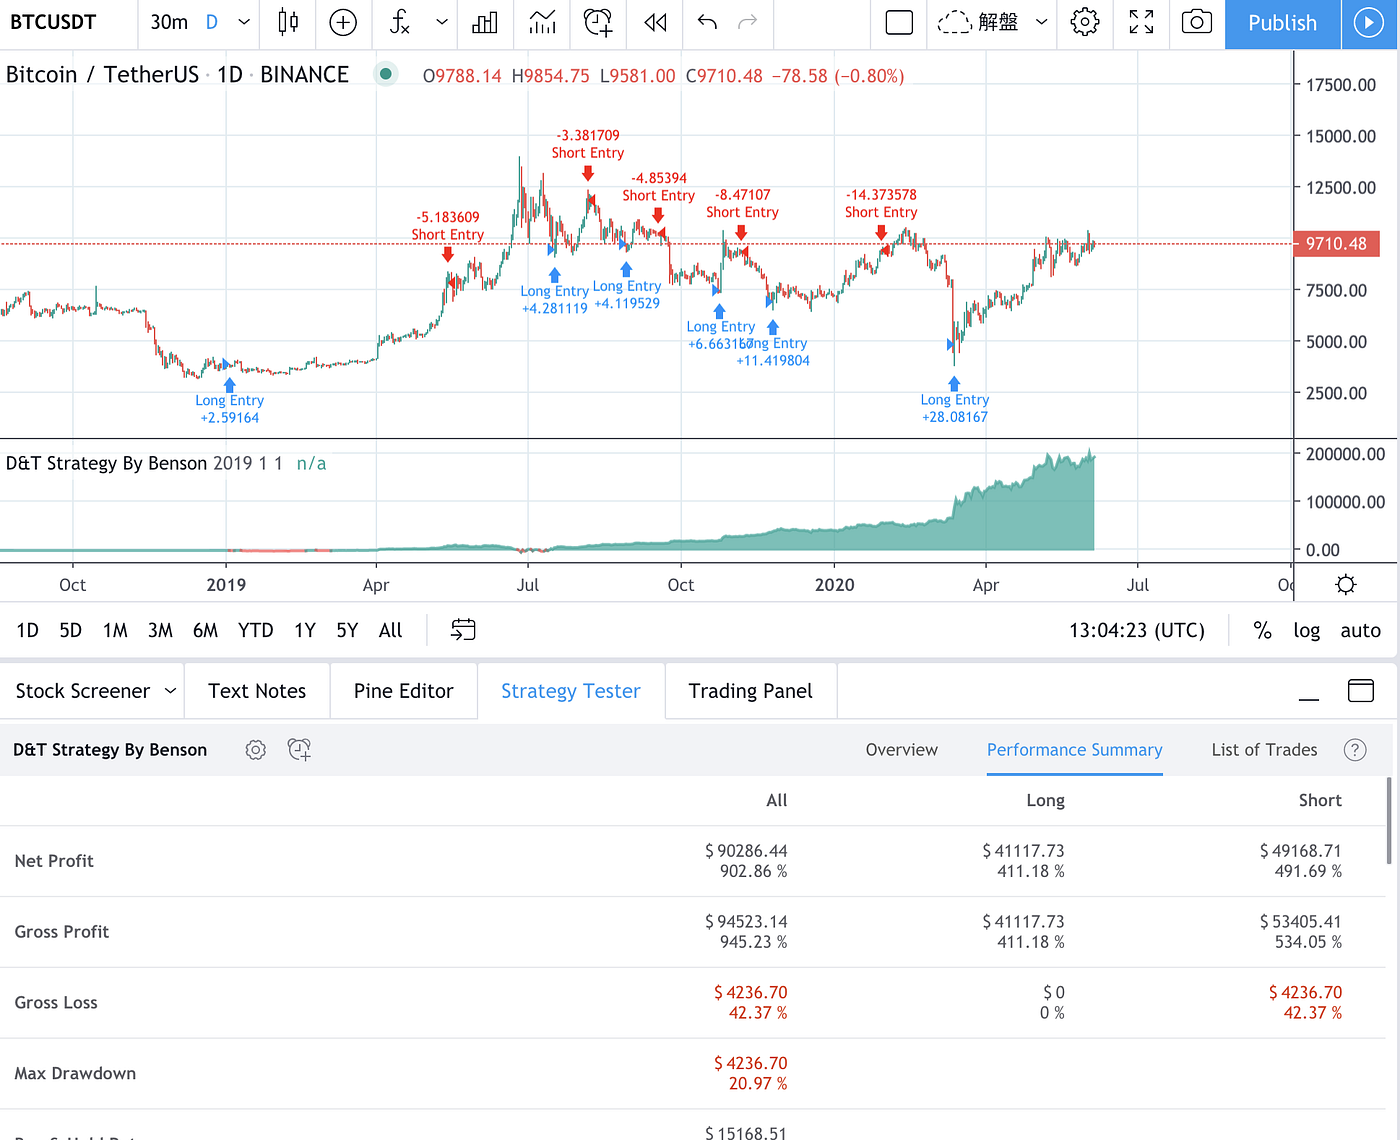This screenshot has height=1140, width=1400.
Task: Set the chart range to 1D
Action: (28, 631)
